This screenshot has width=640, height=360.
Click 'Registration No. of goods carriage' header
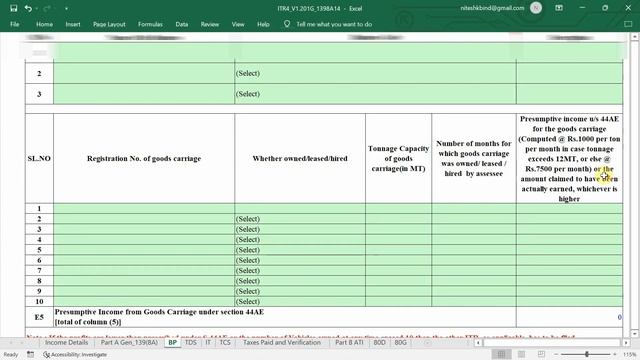144,158
